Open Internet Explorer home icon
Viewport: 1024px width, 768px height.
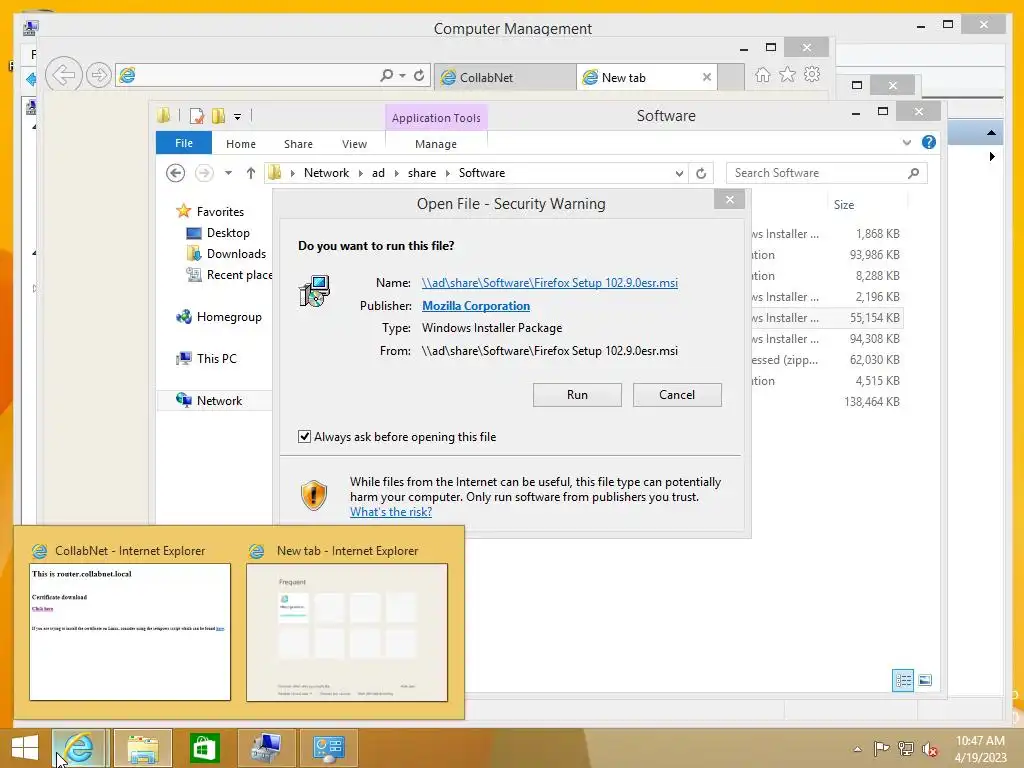pos(762,75)
